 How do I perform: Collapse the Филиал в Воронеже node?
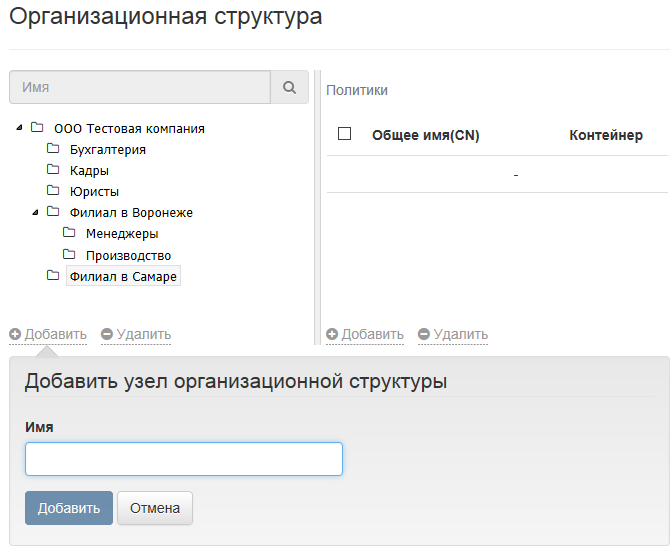tap(37, 212)
